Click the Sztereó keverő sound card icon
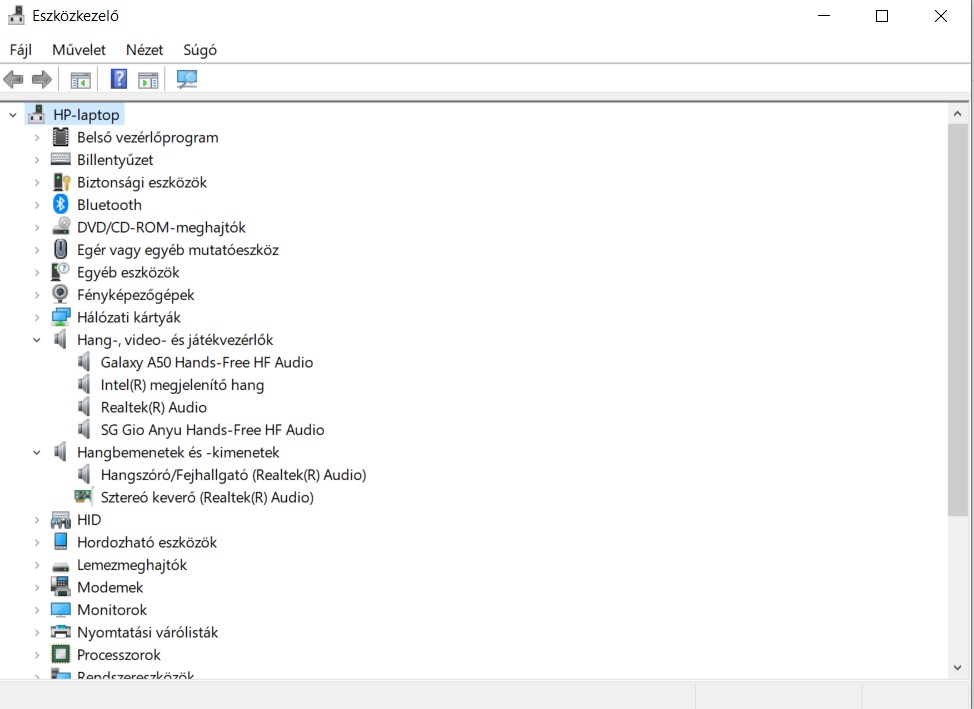The width and height of the screenshot is (974, 709). click(83, 496)
